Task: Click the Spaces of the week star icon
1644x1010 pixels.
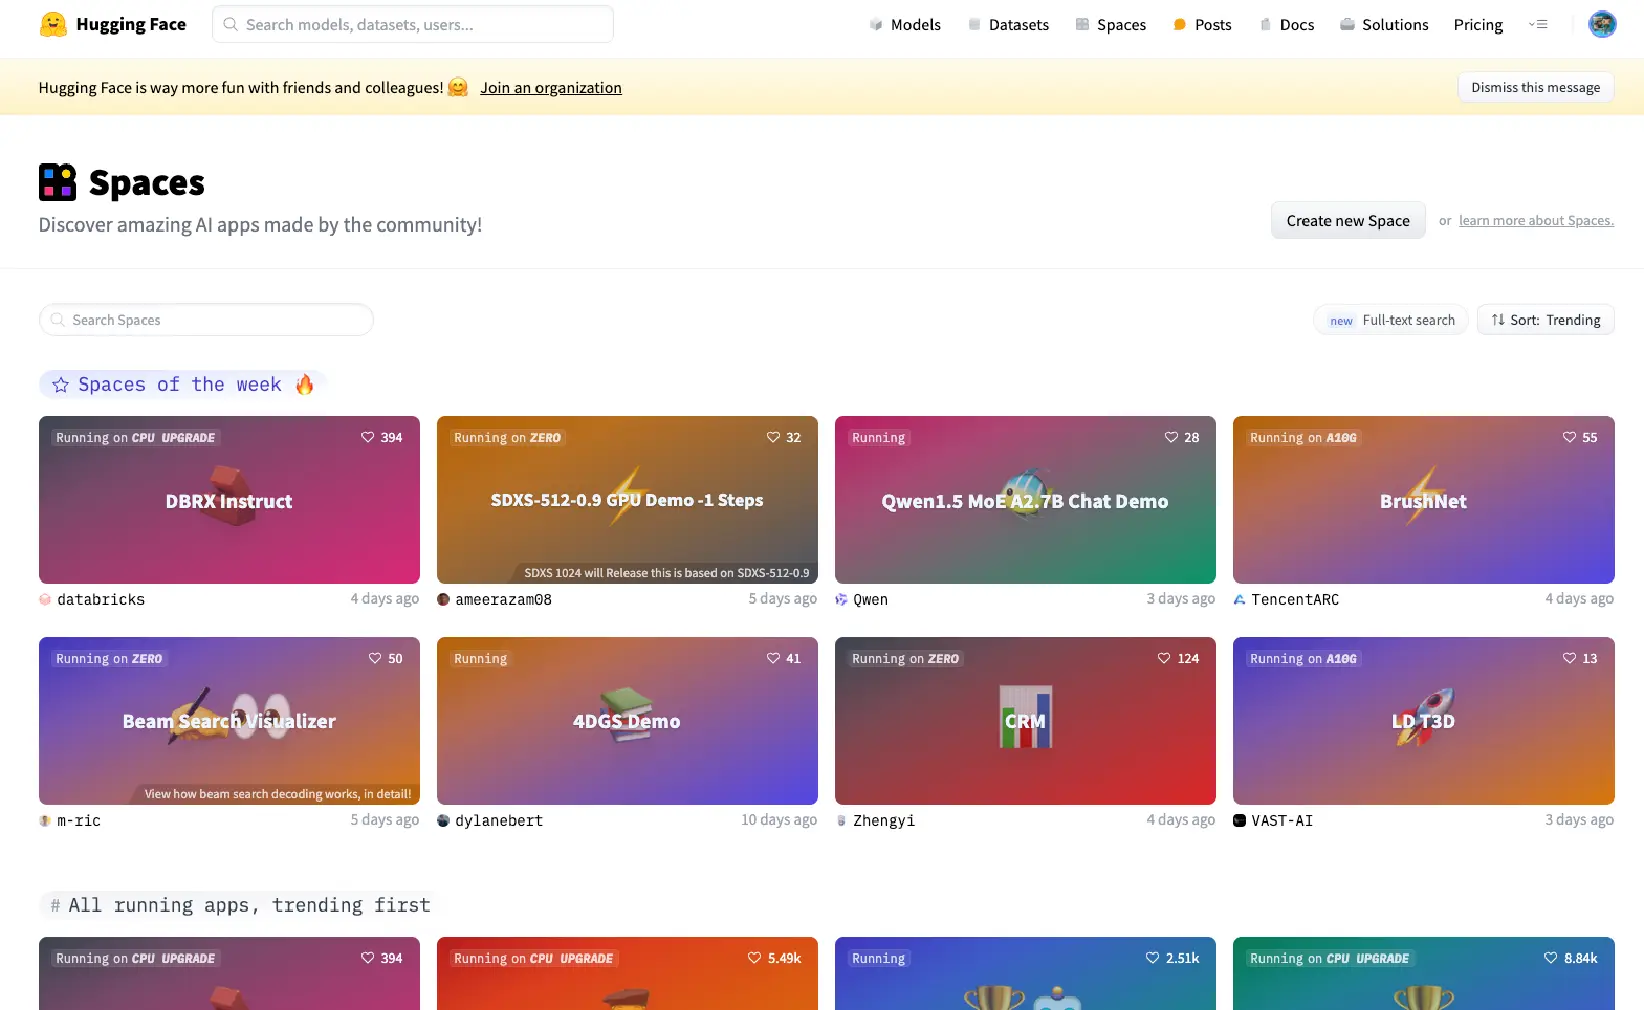Action: click(x=60, y=385)
